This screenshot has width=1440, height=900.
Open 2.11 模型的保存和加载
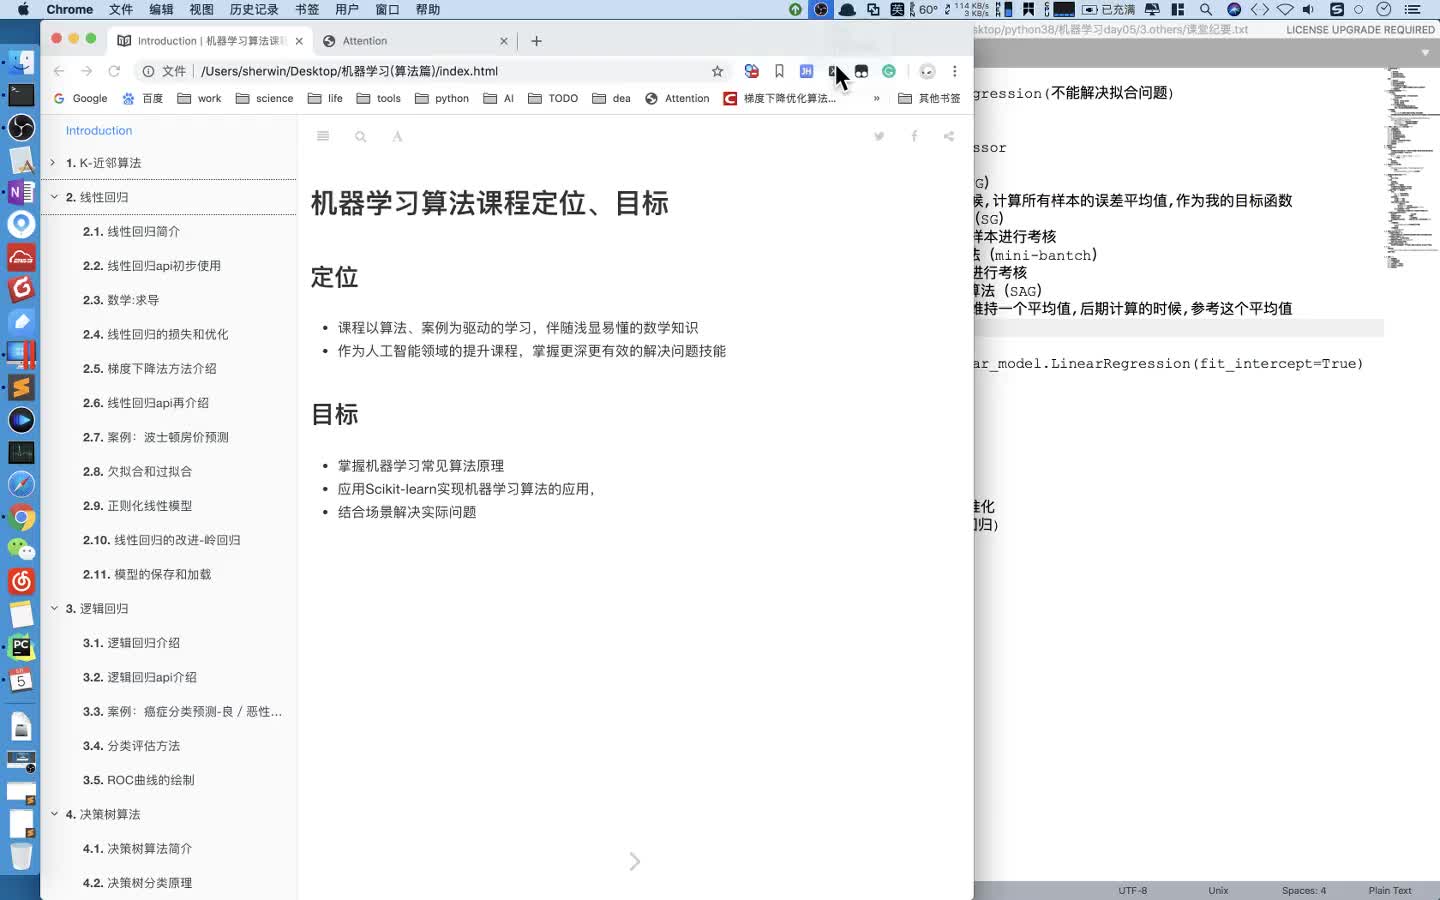tap(146, 574)
